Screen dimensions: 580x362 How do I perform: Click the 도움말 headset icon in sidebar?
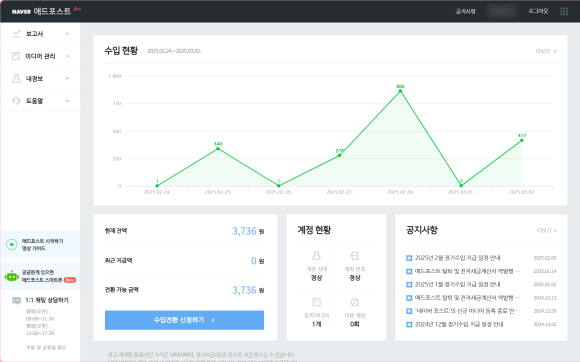tap(16, 101)
